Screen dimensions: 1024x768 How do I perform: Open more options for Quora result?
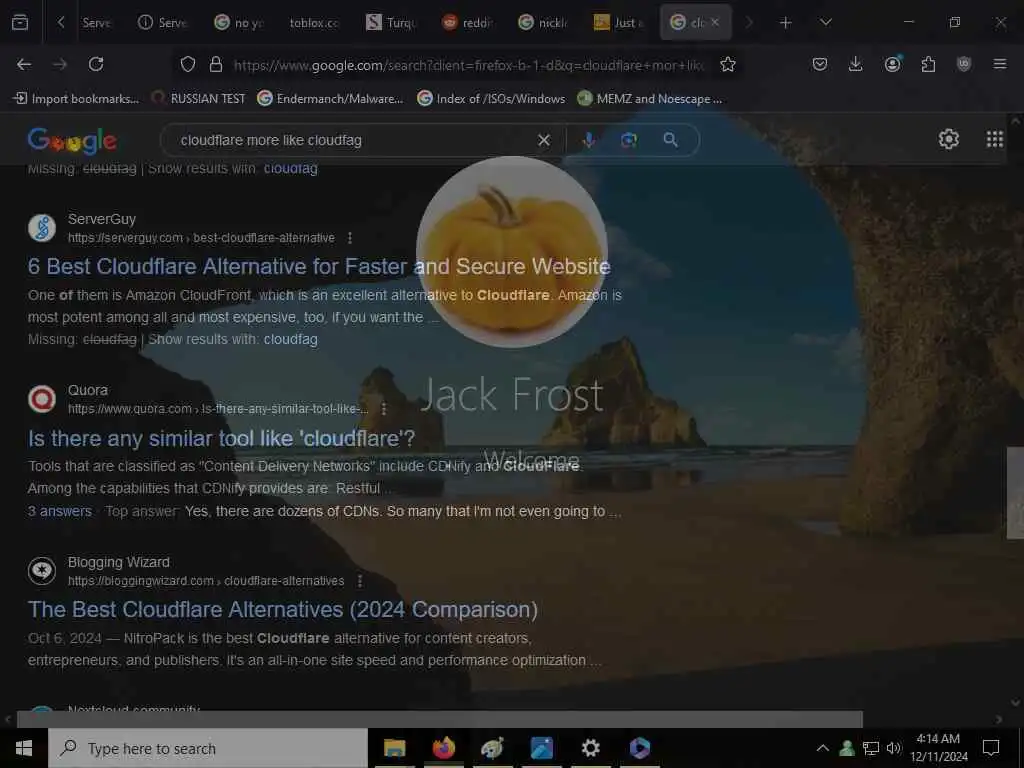pos(384,409)
